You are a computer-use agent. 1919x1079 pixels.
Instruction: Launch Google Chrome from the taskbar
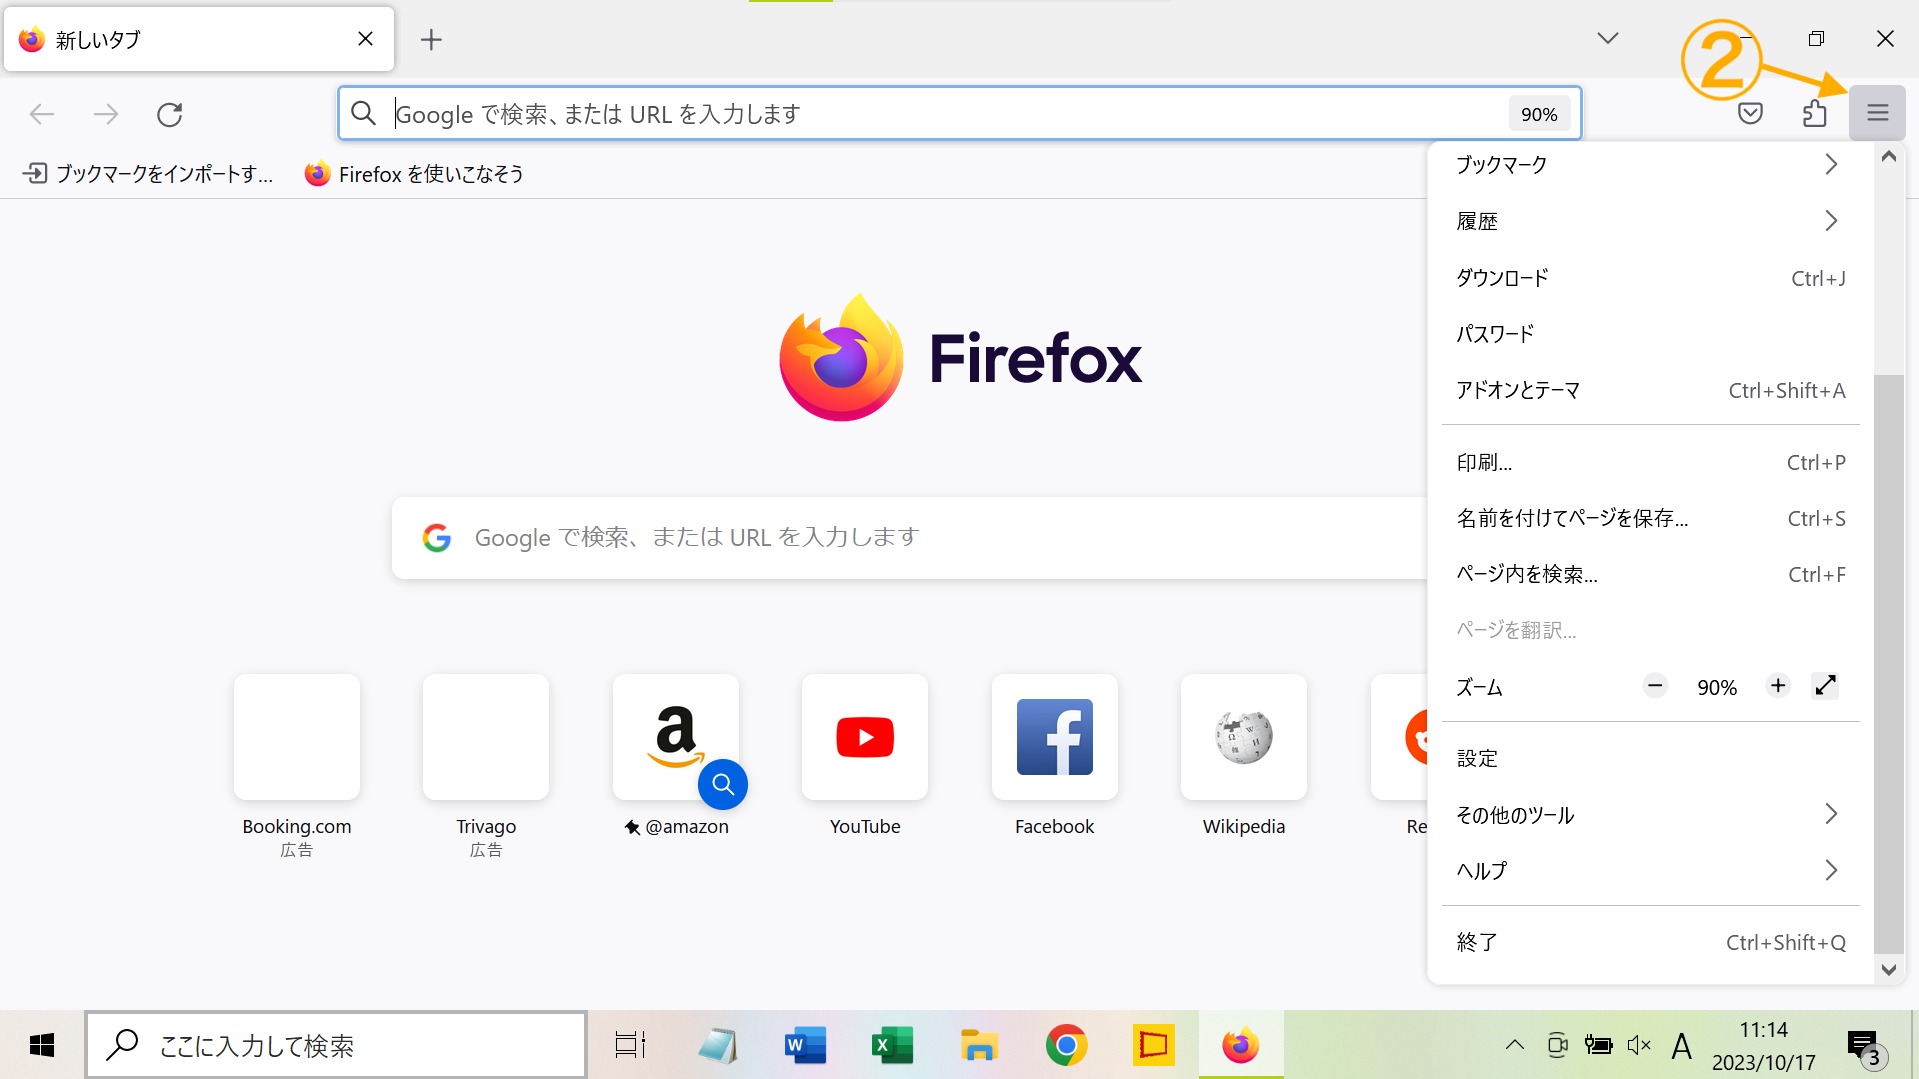tap(1066, 1045)
